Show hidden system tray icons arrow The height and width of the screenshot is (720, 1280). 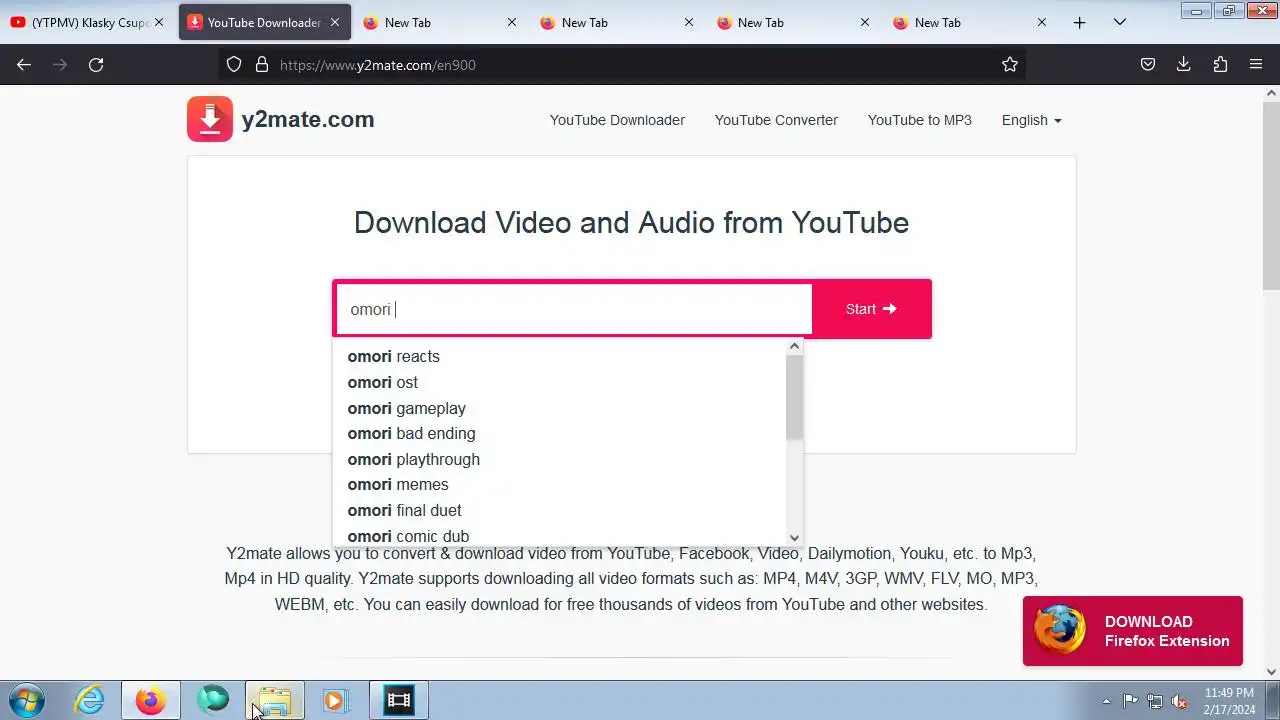(x=1106, y=701)
